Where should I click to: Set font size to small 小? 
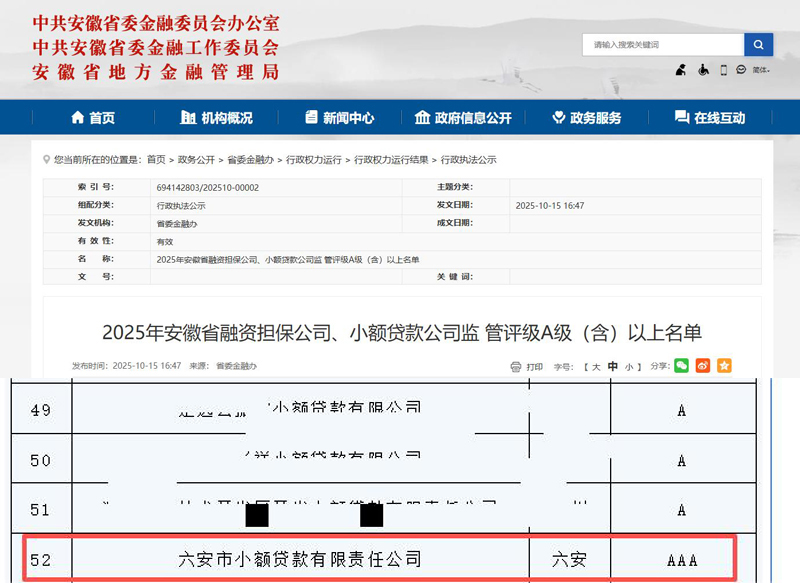coord(628,367)
